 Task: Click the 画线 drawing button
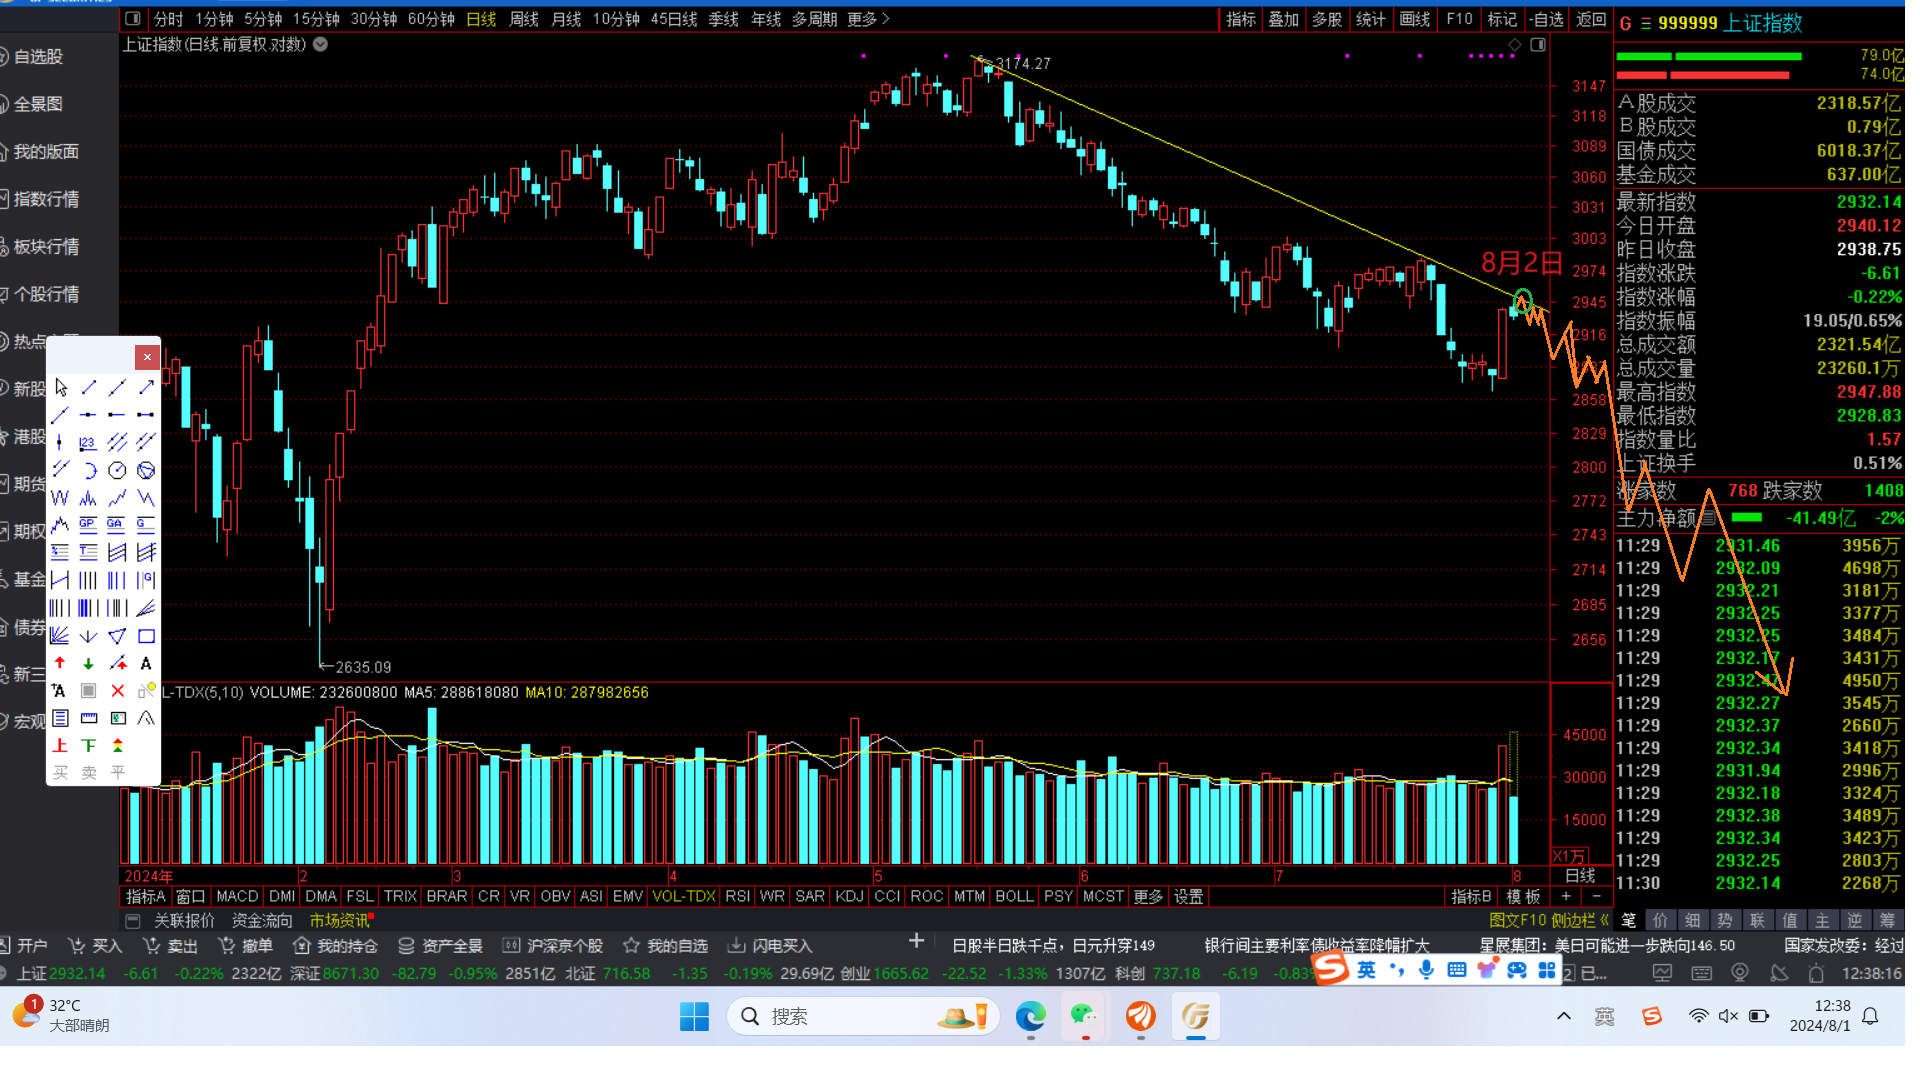click(1414, 19)
